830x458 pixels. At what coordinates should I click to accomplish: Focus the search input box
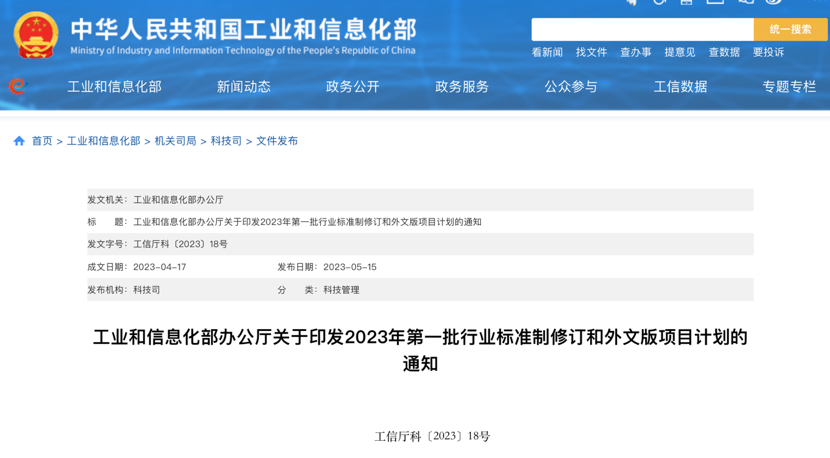pyautogui.click(x=642, y=30)
